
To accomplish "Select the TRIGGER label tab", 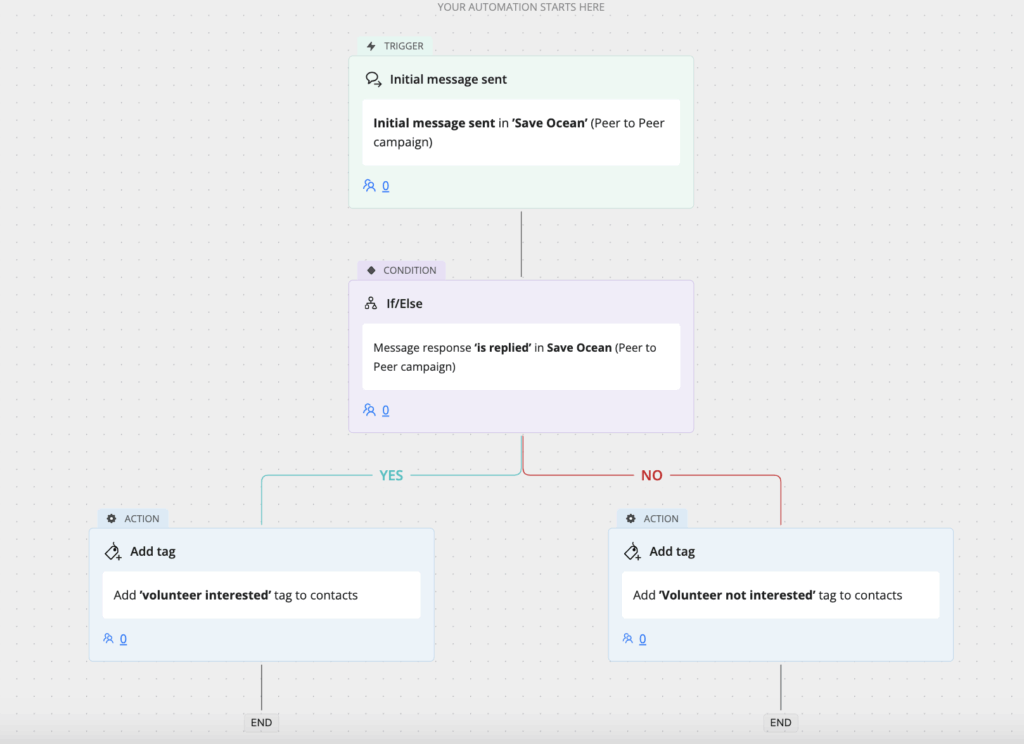I will tap(395, 46).
